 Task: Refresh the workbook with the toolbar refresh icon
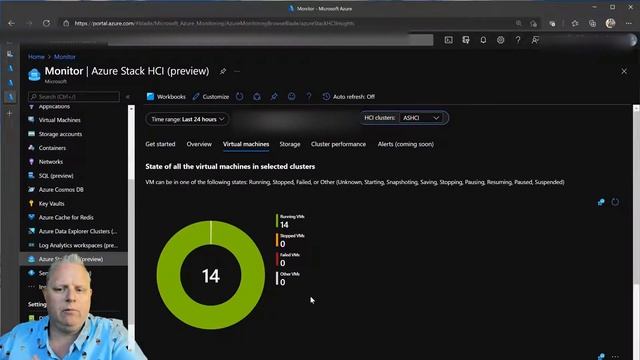(240, 97)
